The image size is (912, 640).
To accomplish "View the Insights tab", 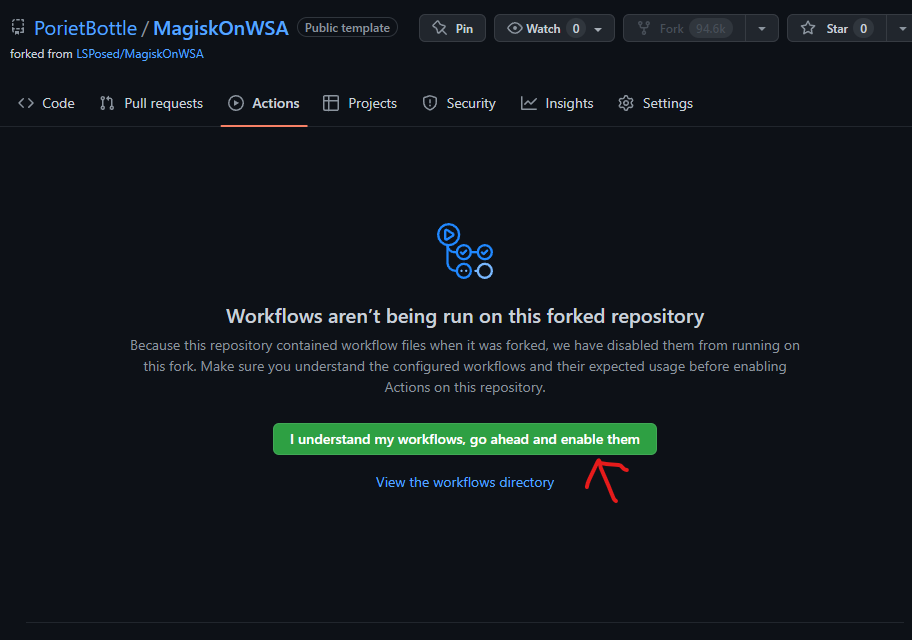I will [557, 104].
